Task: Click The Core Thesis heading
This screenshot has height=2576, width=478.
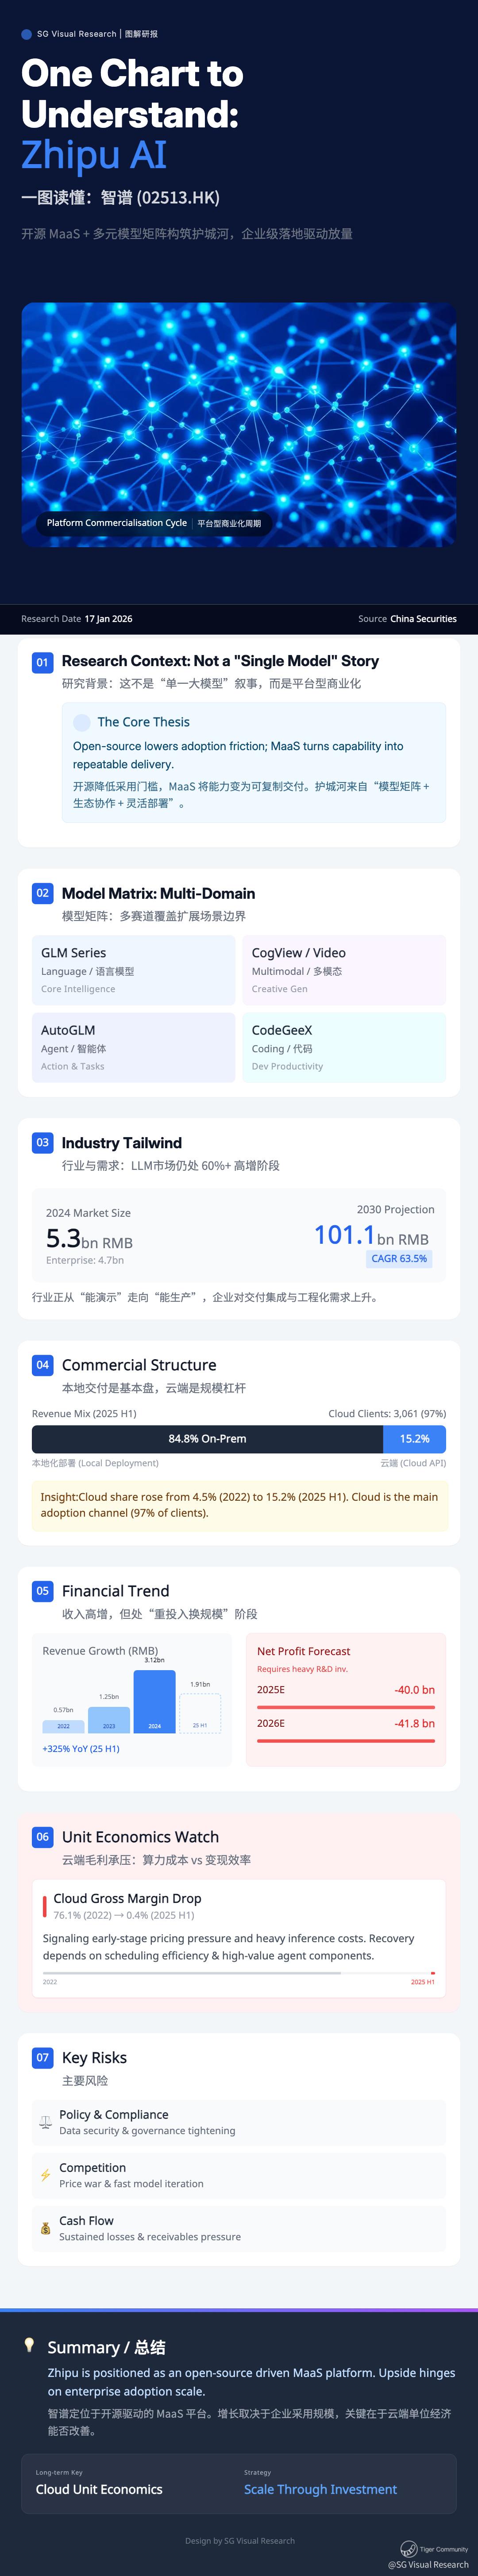Action: (x=143, y=722)
